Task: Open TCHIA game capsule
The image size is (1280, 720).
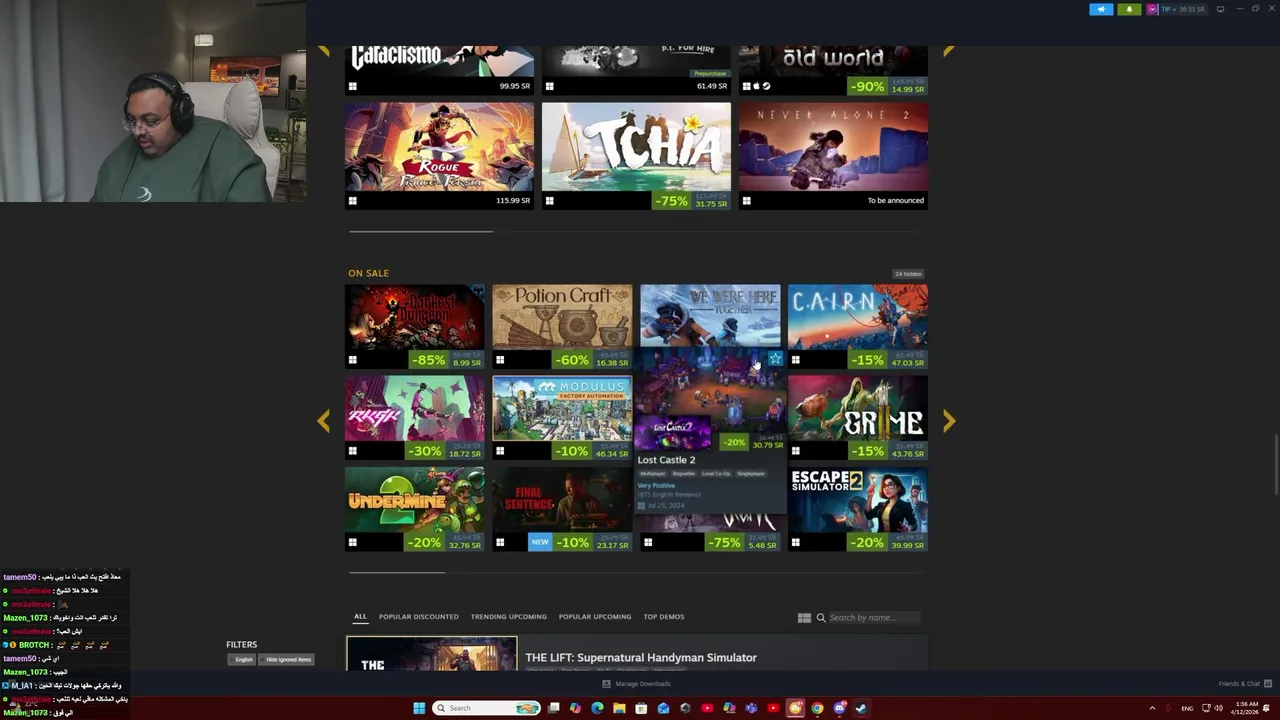Action: (636, 156)
